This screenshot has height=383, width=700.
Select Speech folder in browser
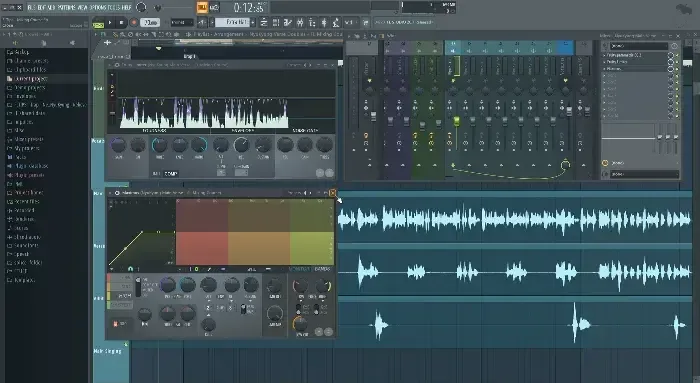(18, 254)
